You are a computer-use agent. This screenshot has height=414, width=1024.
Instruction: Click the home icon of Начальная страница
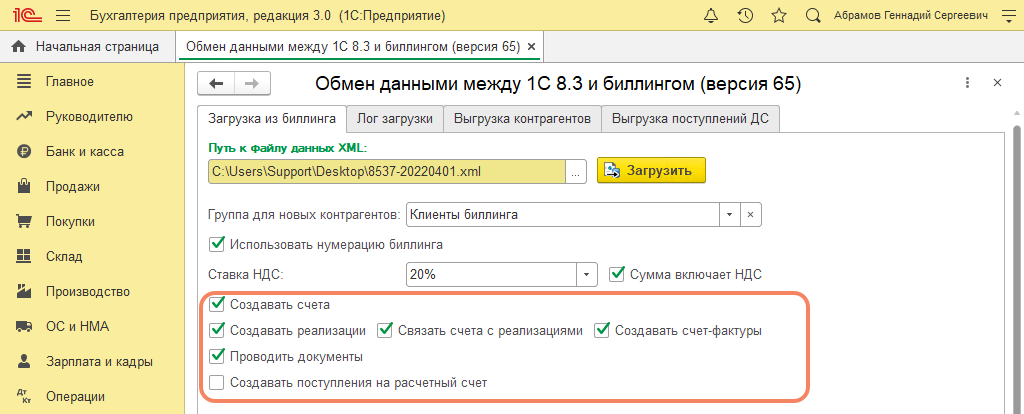pos(19,47)
